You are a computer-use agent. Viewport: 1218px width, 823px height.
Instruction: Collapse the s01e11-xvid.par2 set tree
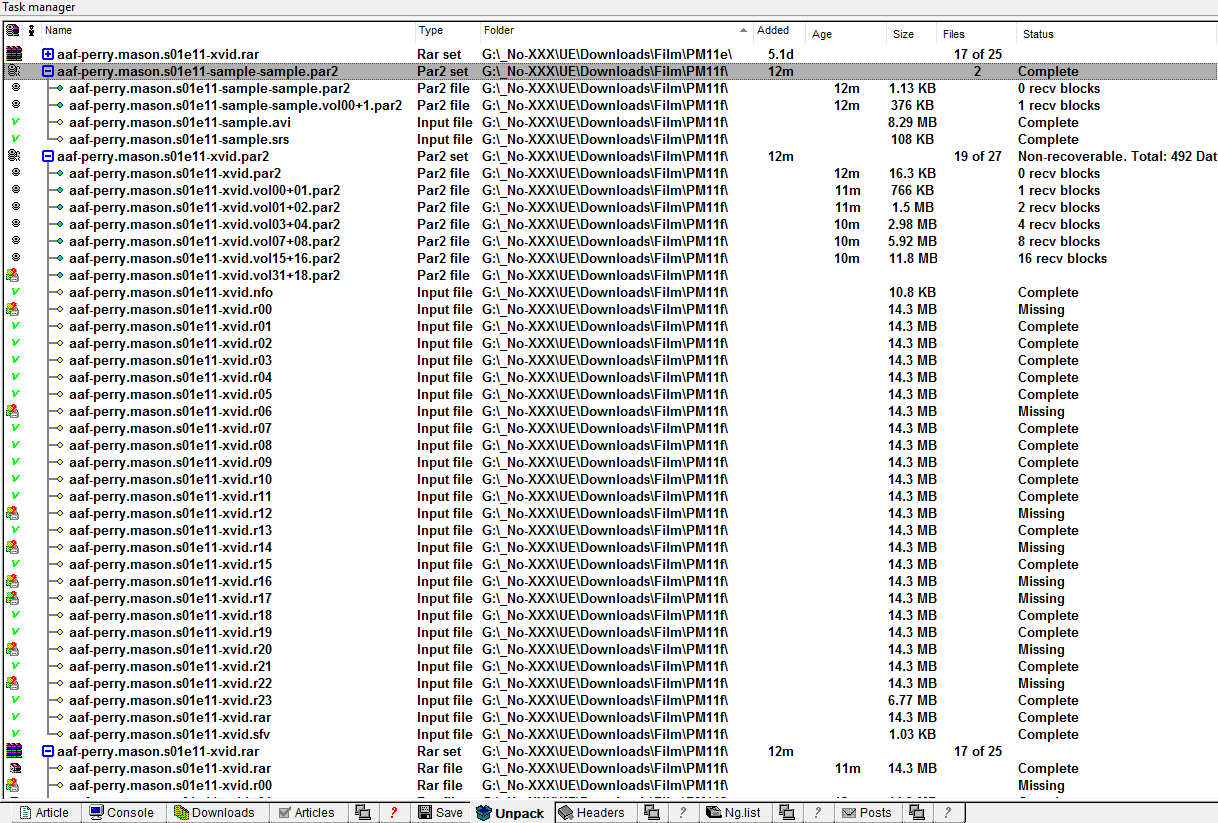pyautogui.click(x=47, y=156)
